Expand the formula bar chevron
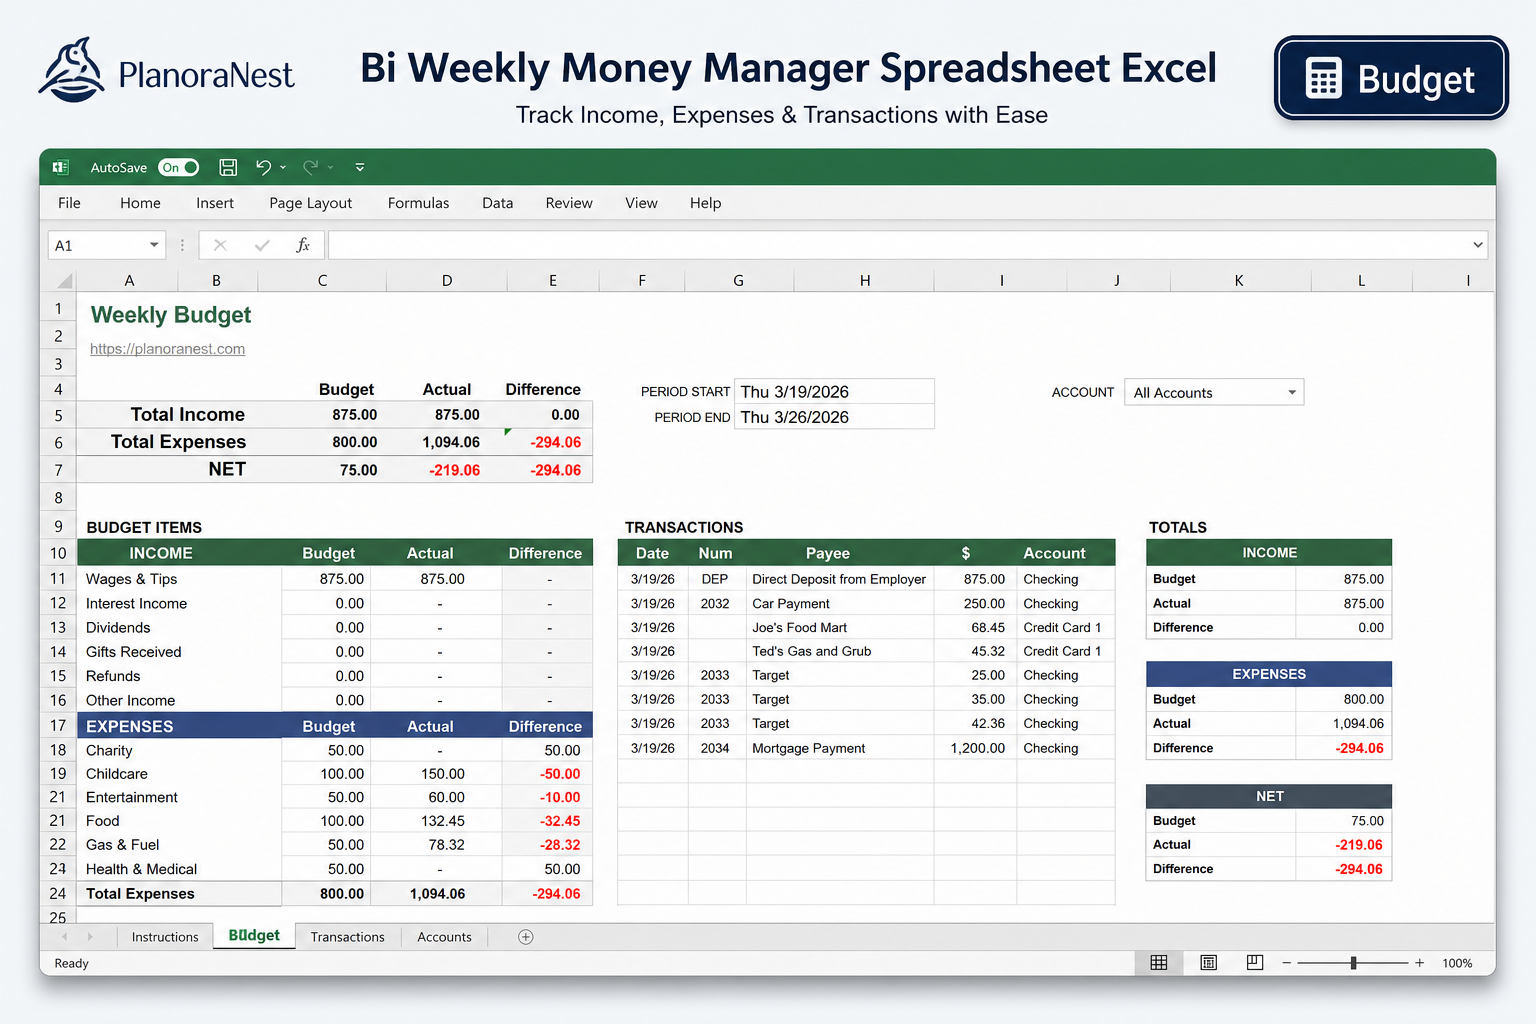 pyautogui.click(x=1478, y=245)
